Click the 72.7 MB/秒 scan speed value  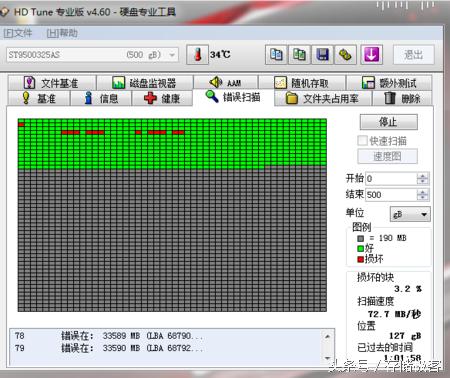point(395,314)
